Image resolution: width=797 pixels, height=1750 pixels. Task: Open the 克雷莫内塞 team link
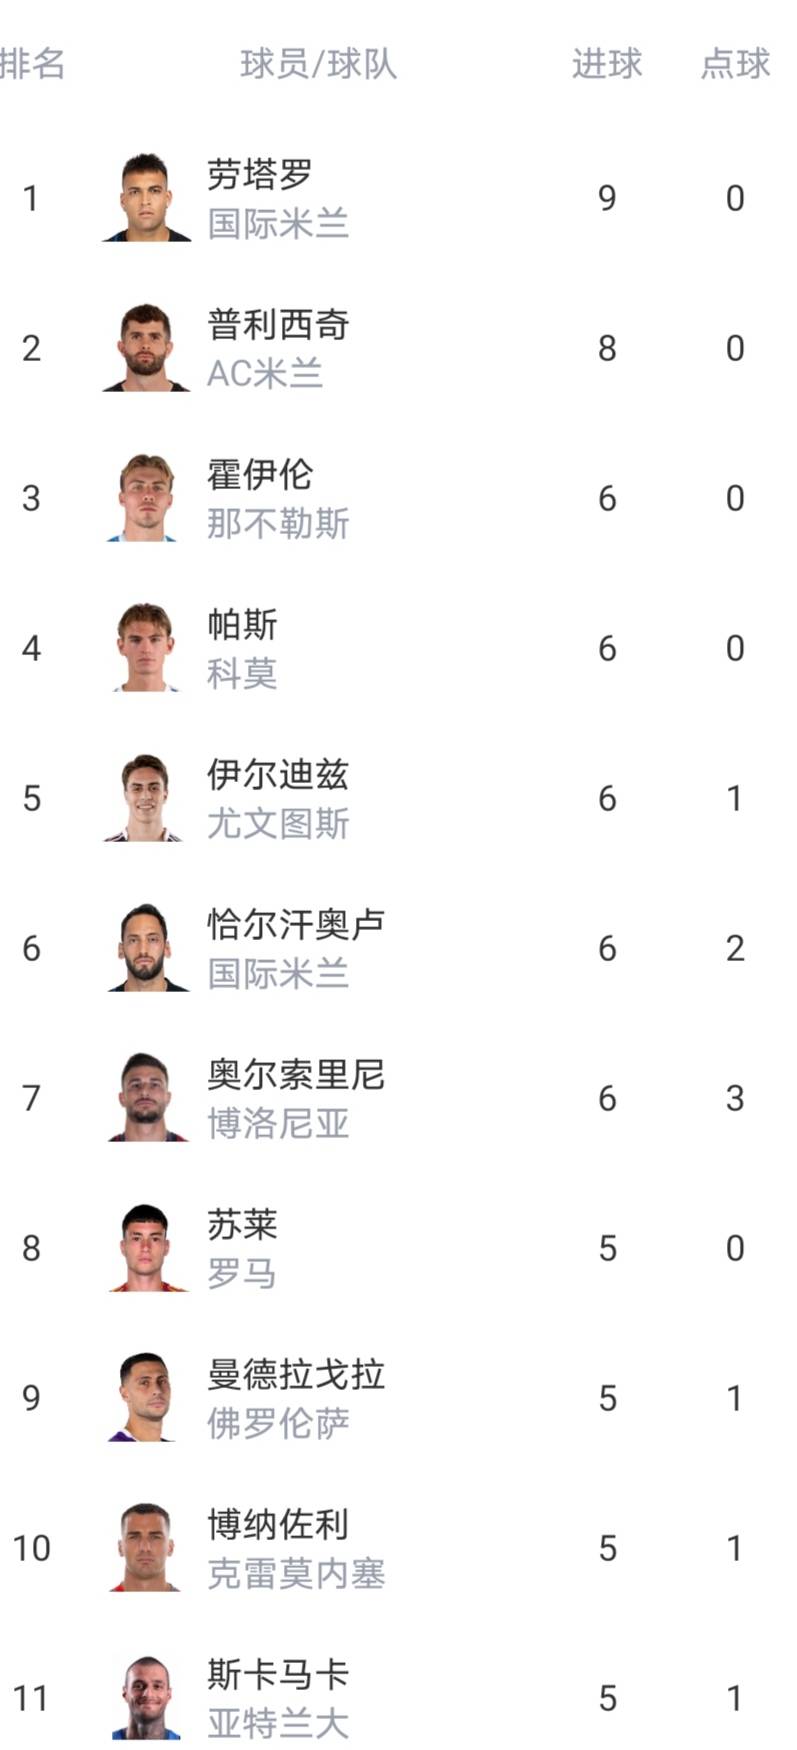(x=296, y=1574)
